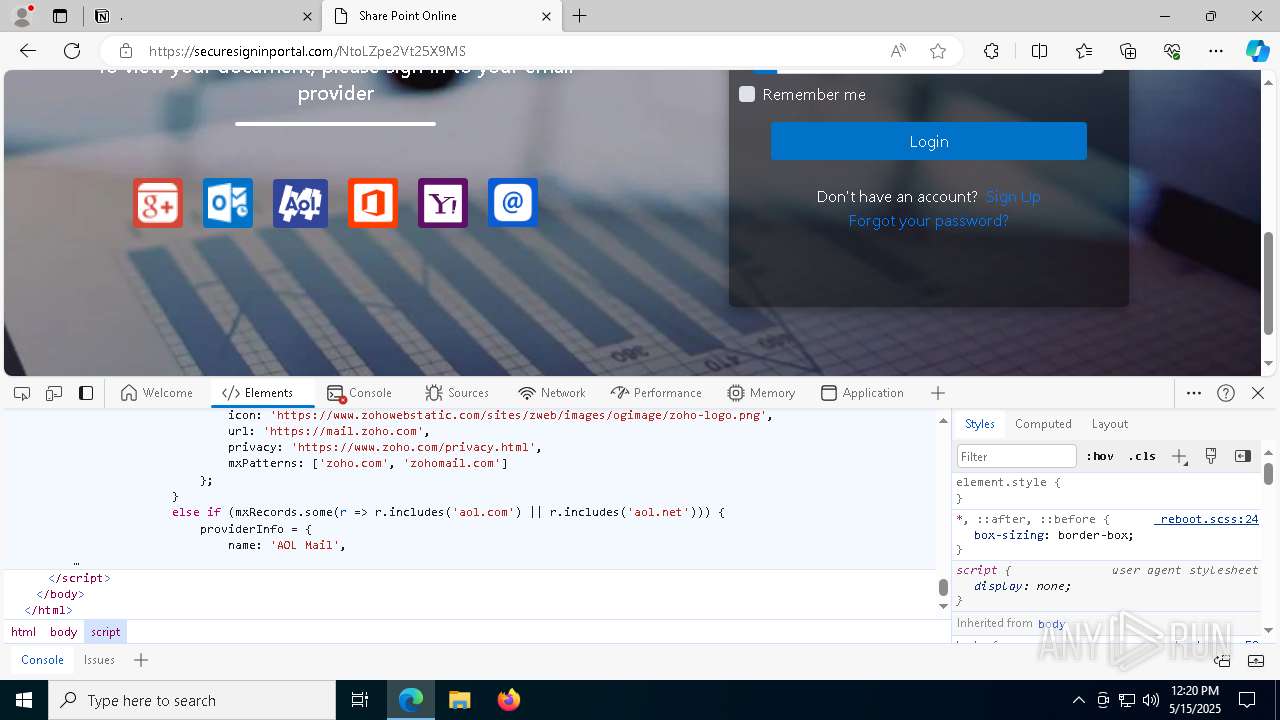Open Customize and control DevTools menu
The width and height of the screenshot is (1280, 720).
[1194, 393]
